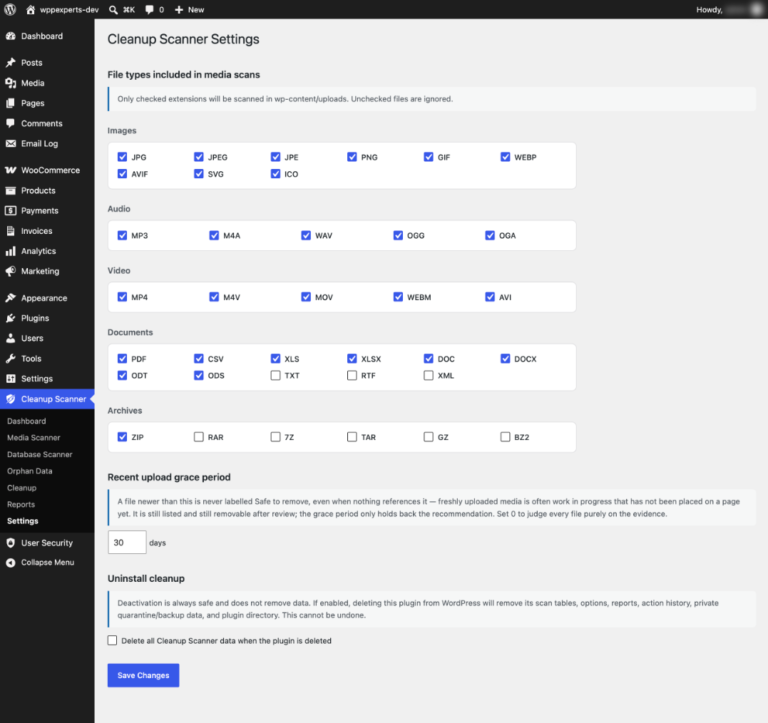768x723 pixels.
Task: Uncheck the XLSX document checkbox
Action: (352, 359)
